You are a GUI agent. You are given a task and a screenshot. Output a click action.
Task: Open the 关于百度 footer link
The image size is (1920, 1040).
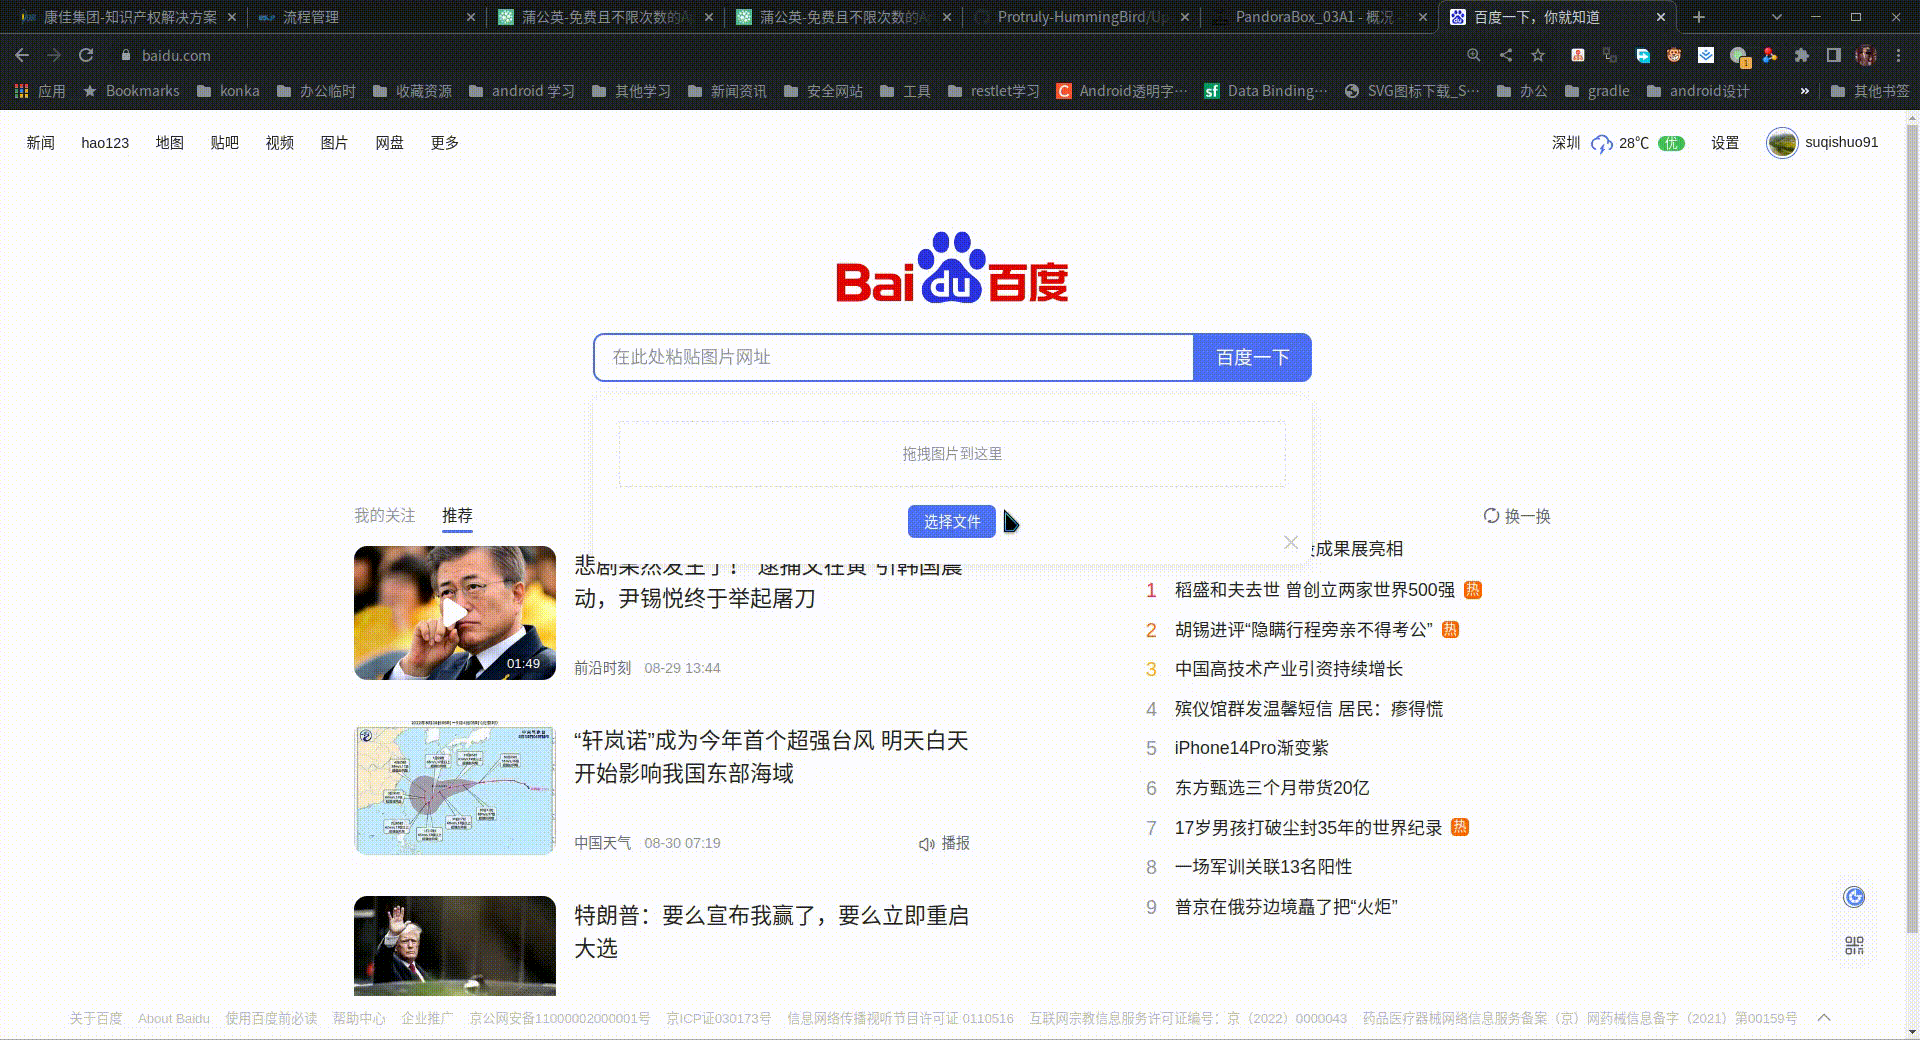(95, 1018)
